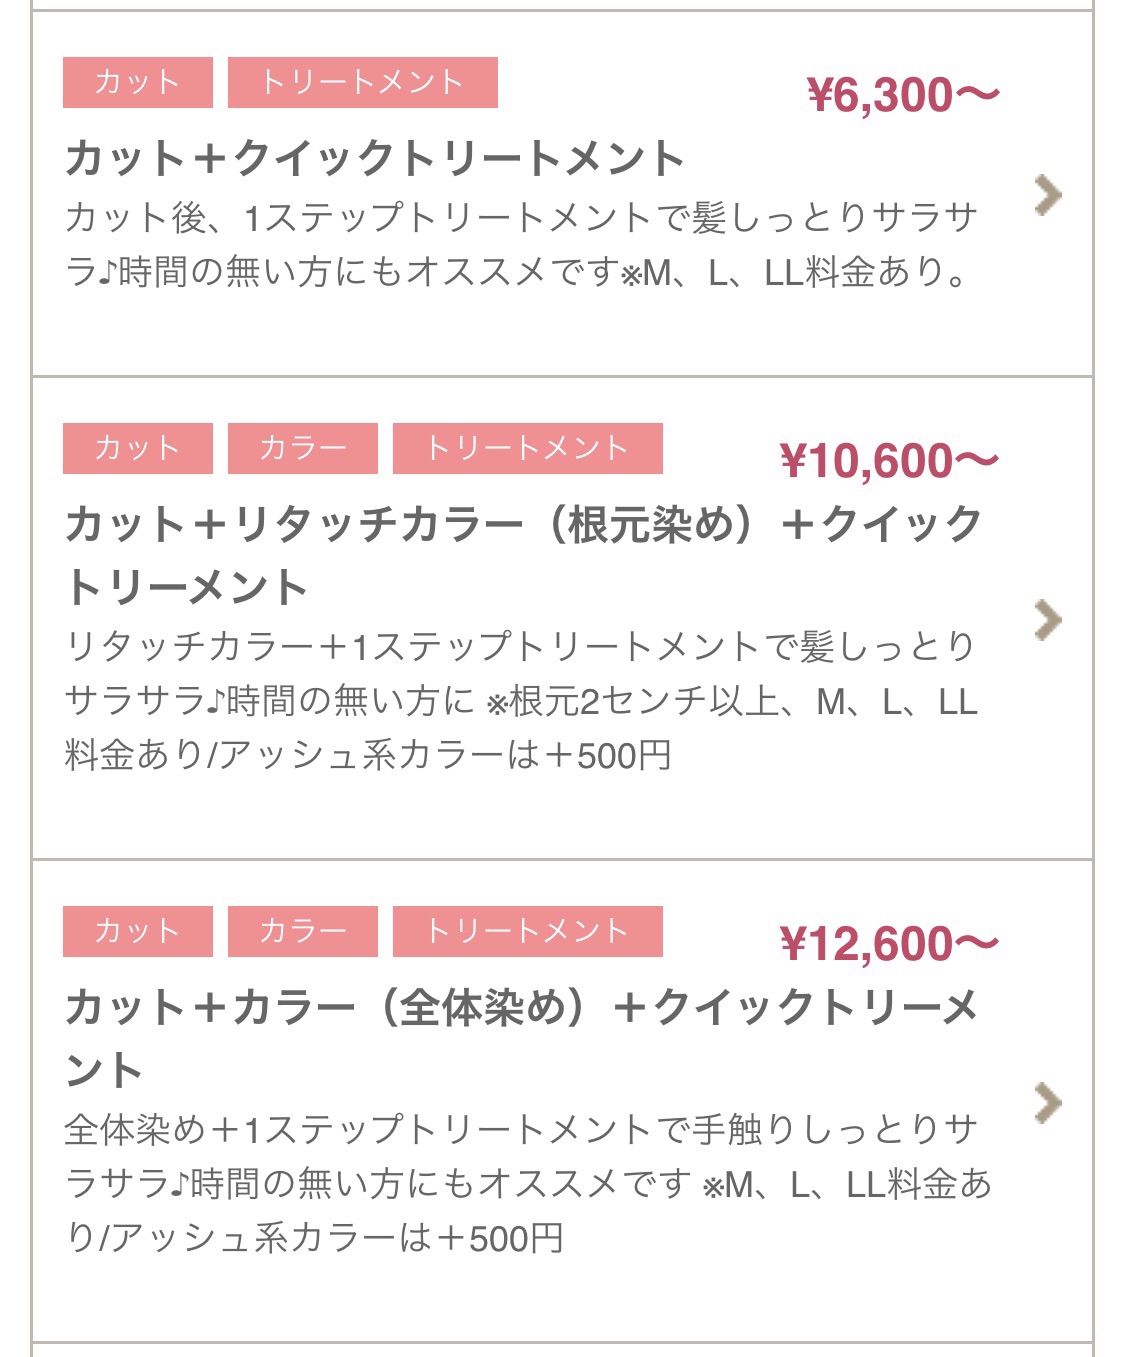This screenshot has height=1357, width=1125.
Task: Tap chevron on the ¥12,600 全体染め item
Action: [x=1047, y=1103]
